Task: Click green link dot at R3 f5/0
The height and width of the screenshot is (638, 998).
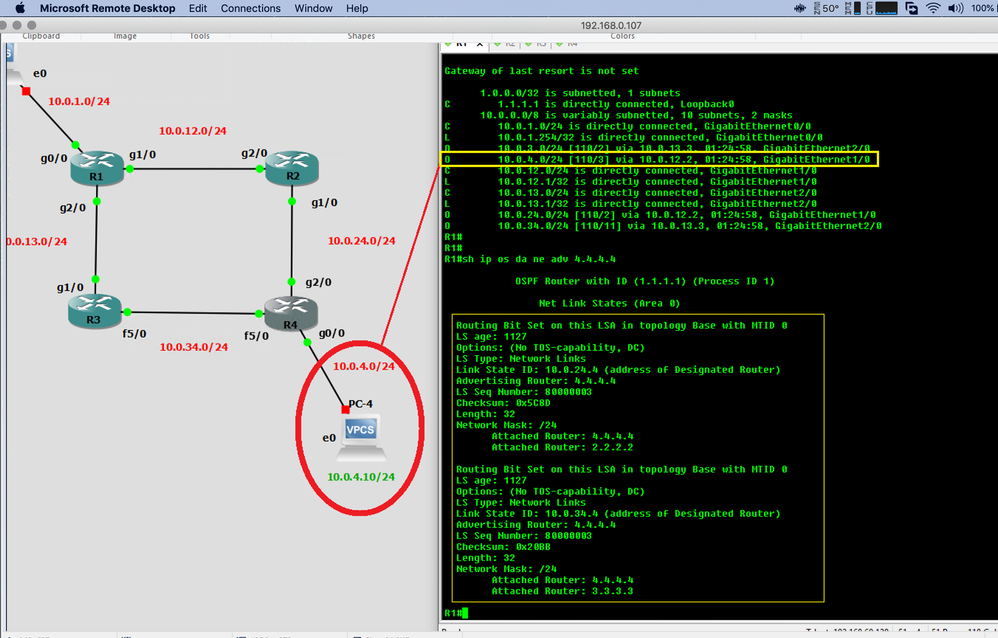Action: click(x=127, y=312)
